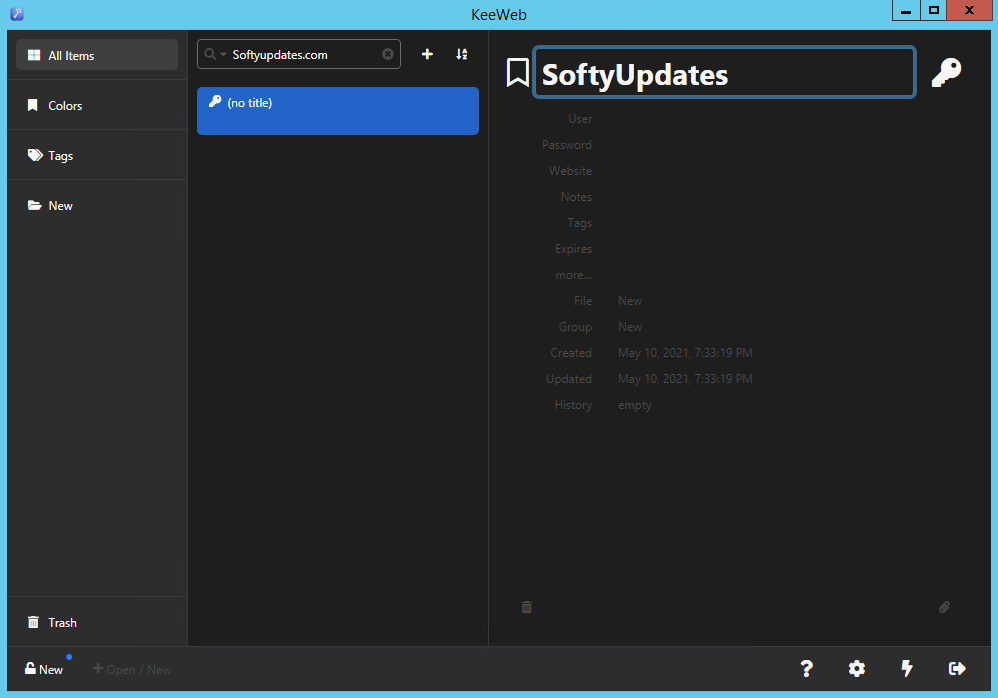
Task: Click the User field
Action: coord(580,119)
